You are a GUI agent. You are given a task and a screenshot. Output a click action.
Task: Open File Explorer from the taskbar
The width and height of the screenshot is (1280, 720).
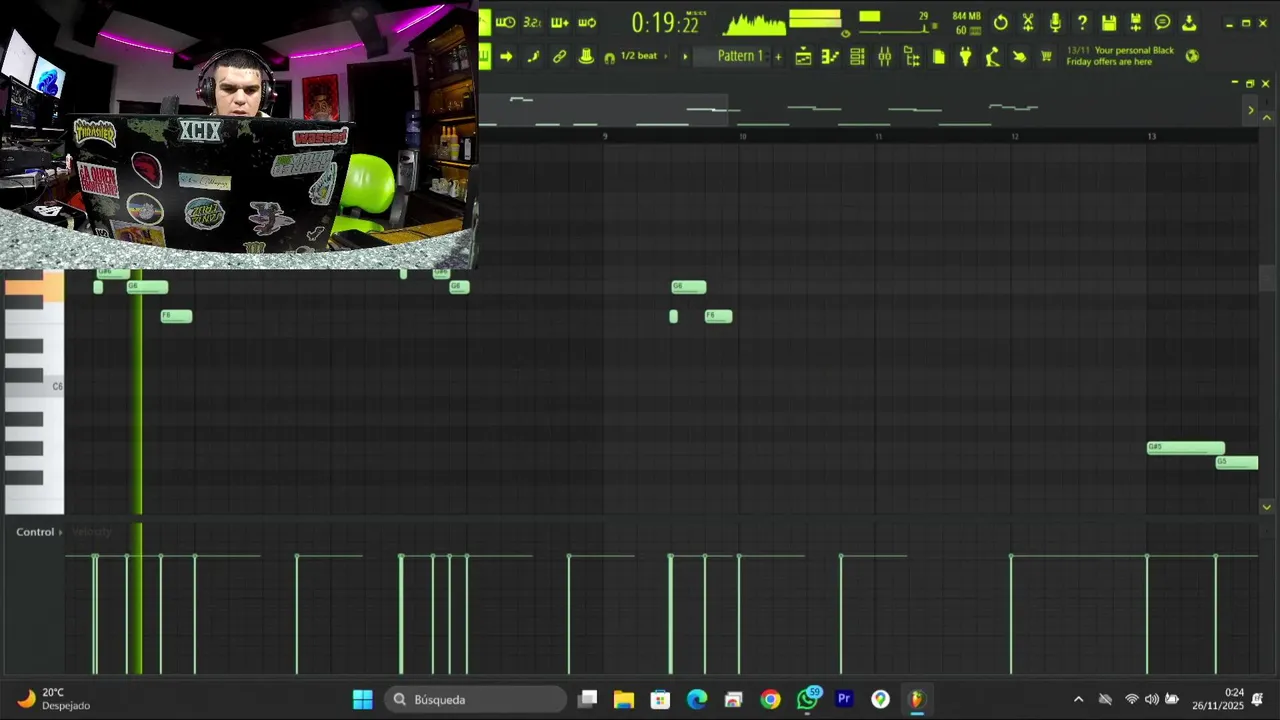[624, 699]
